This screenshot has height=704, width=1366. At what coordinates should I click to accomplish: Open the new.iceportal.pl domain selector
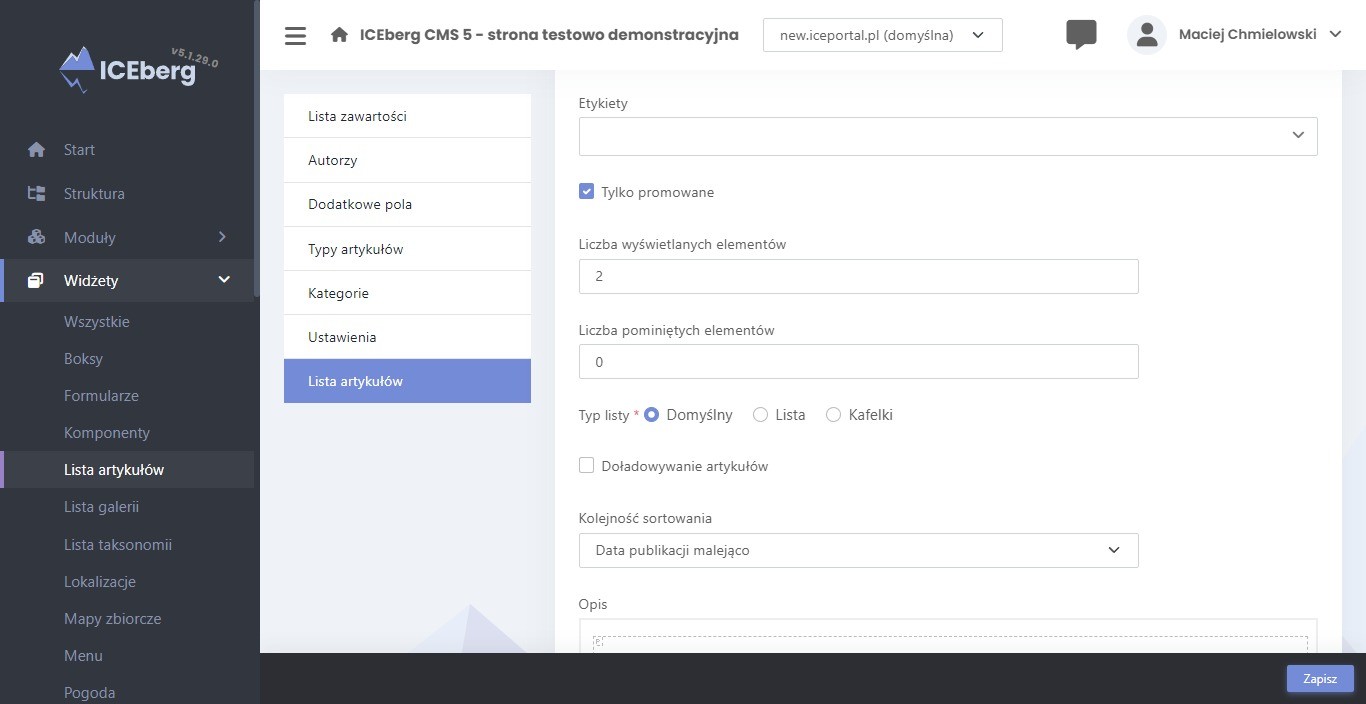[x=882, y=35]
